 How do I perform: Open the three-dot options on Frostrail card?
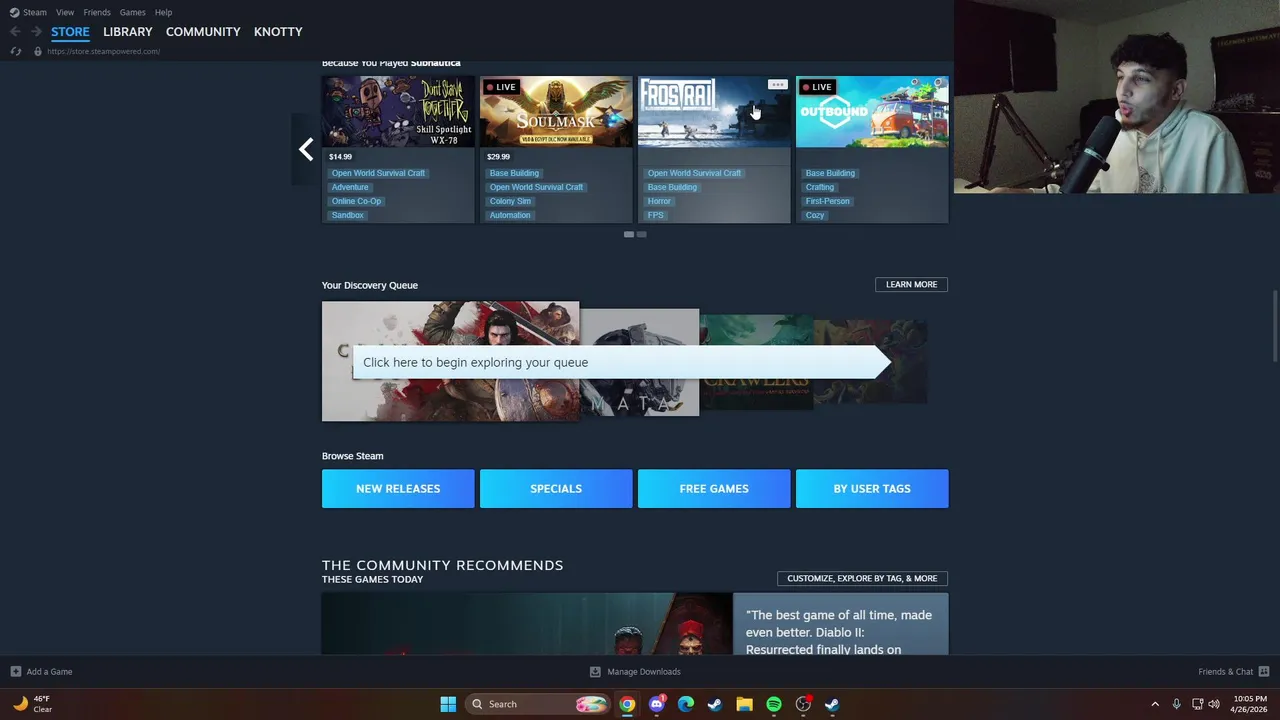777,85
